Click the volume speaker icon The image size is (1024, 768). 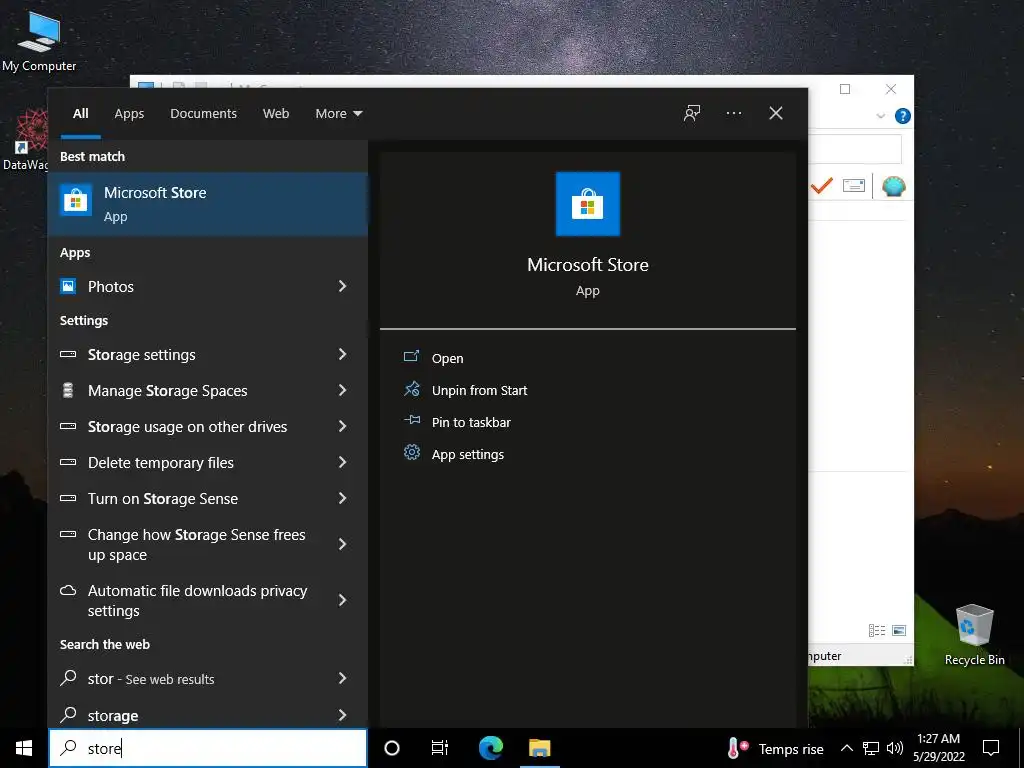(895, 748)
